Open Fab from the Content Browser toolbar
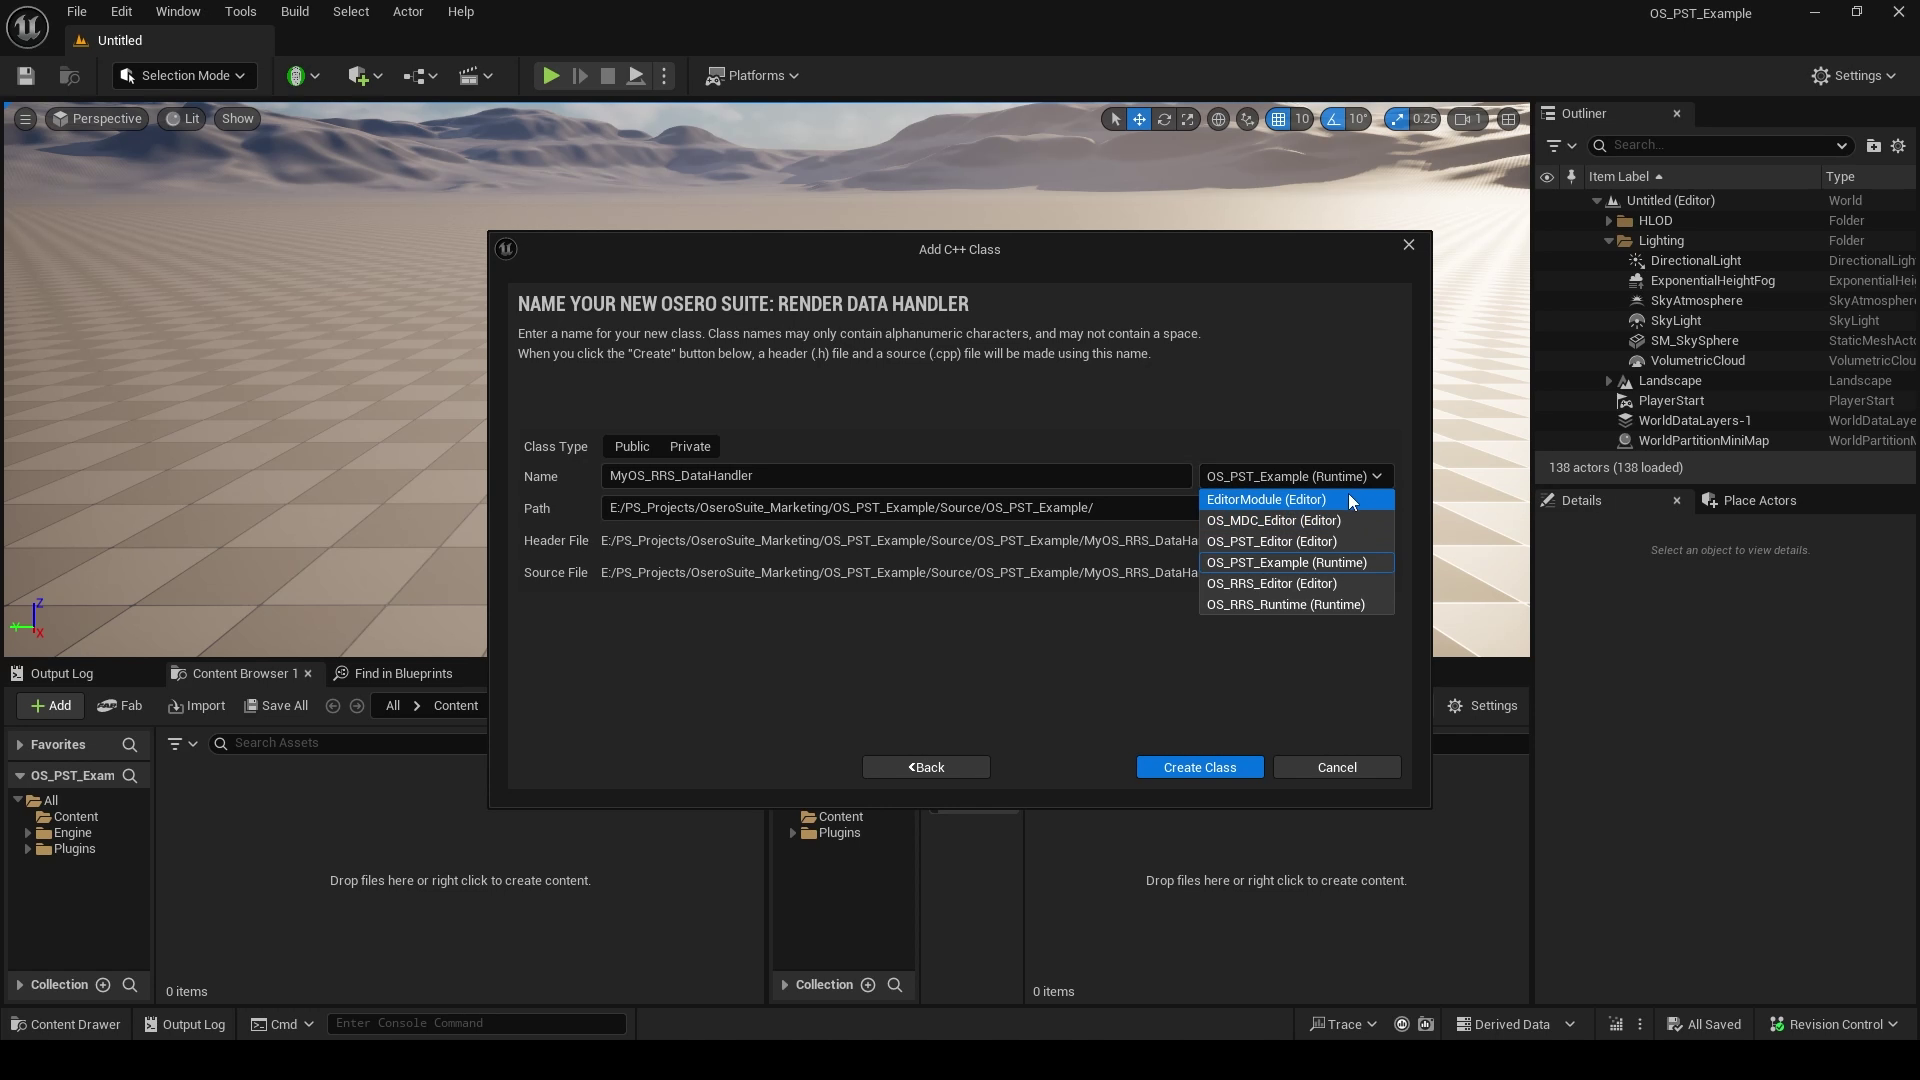 pyautogui.click(x=120, y=706)
